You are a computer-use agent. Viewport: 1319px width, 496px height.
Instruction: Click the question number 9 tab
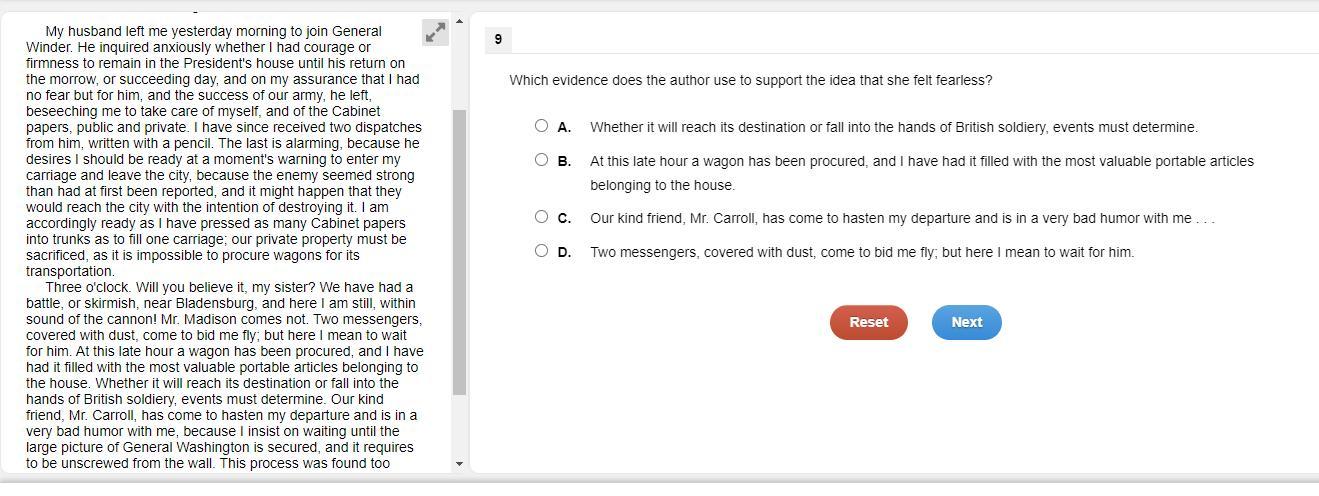click(x=498, y=40)
